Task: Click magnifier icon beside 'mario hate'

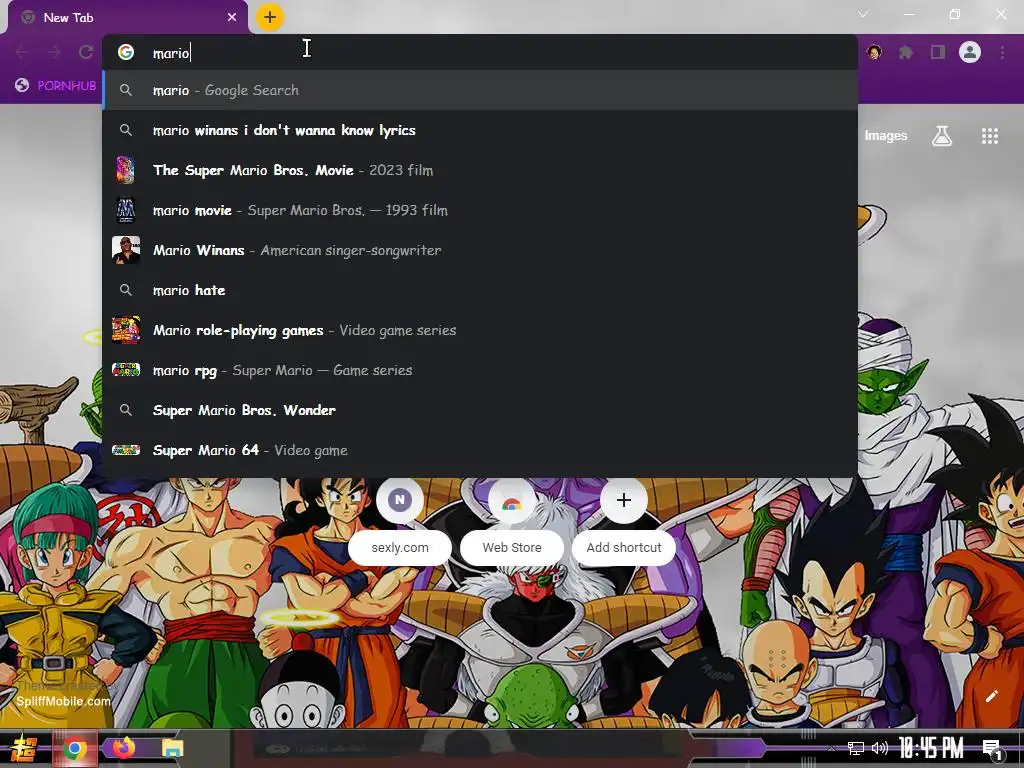Action: click(126, 290)
